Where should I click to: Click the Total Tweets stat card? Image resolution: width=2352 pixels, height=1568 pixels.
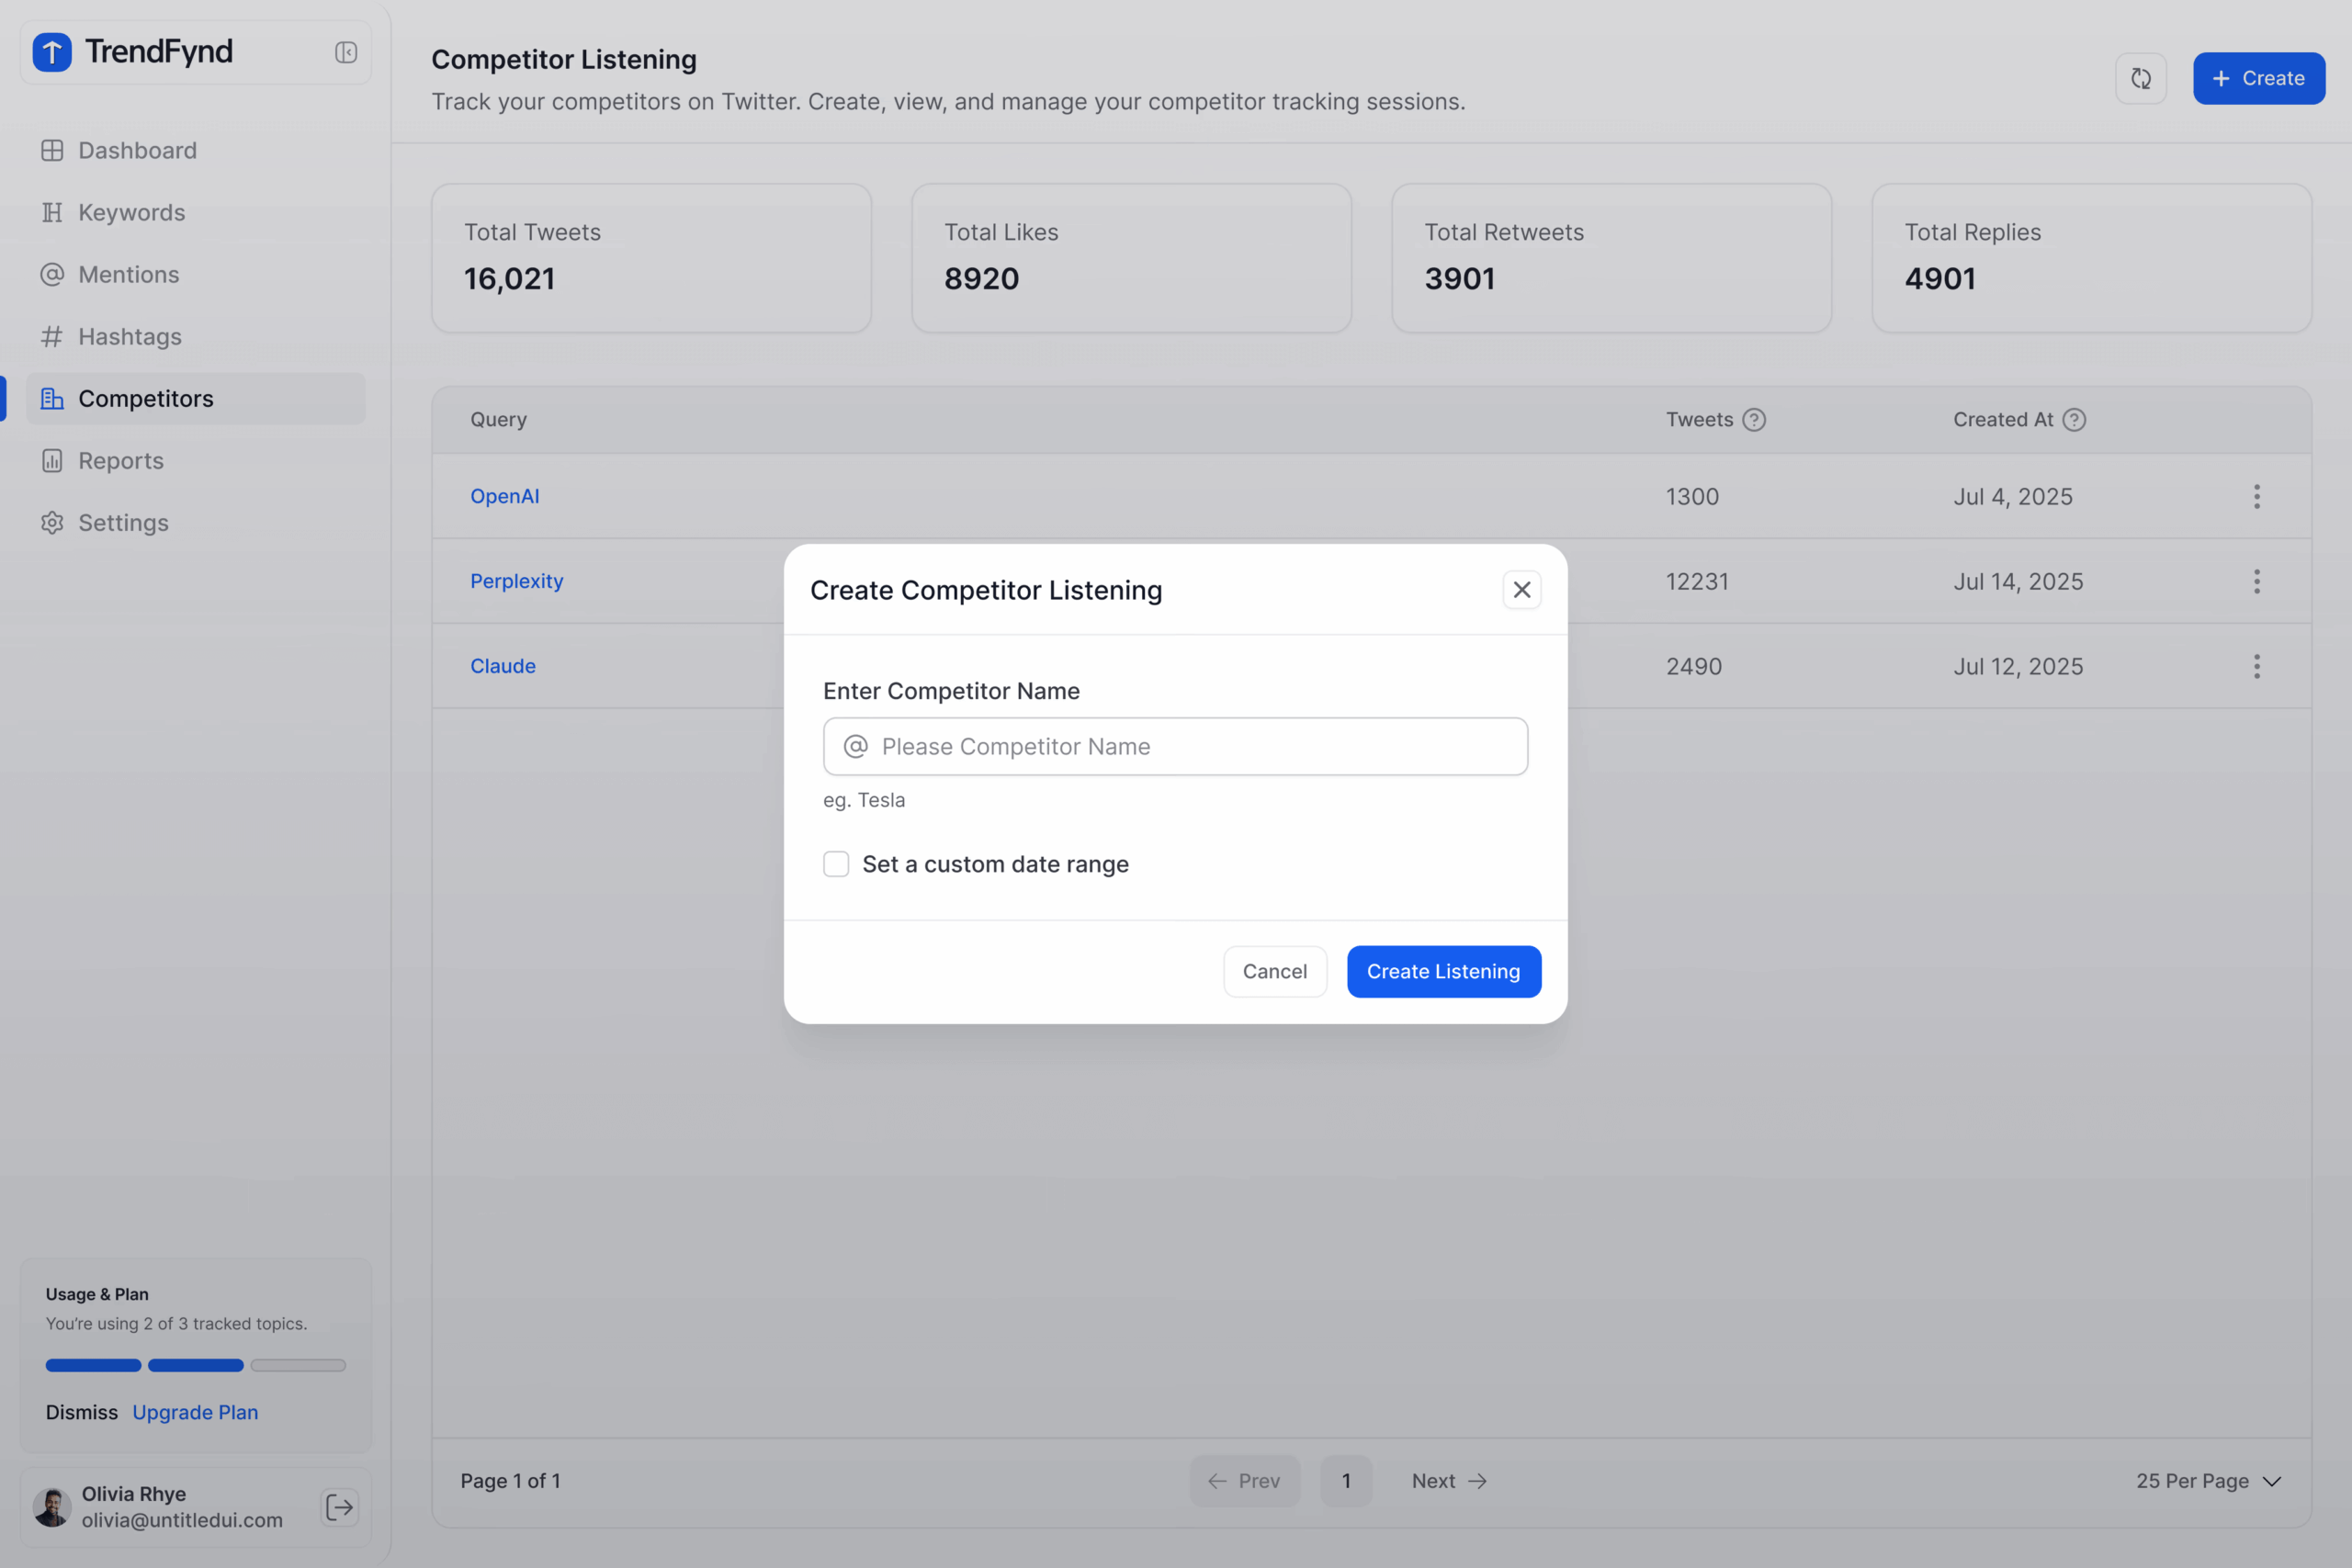651,258
